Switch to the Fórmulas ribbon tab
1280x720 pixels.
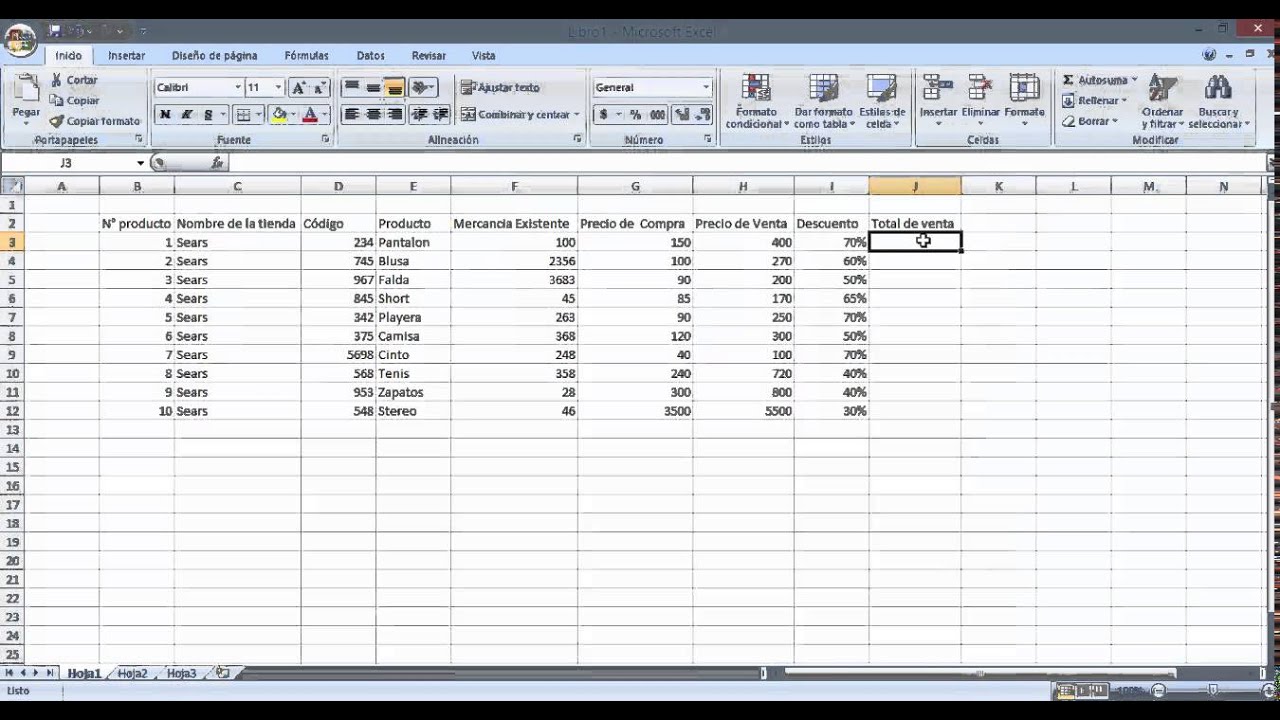click(306, 56)
